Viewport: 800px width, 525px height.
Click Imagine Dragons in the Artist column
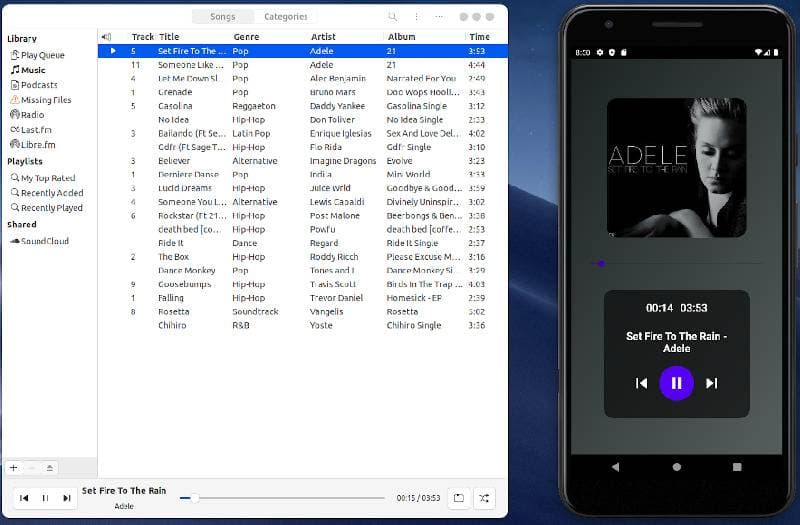click(342, 161)
